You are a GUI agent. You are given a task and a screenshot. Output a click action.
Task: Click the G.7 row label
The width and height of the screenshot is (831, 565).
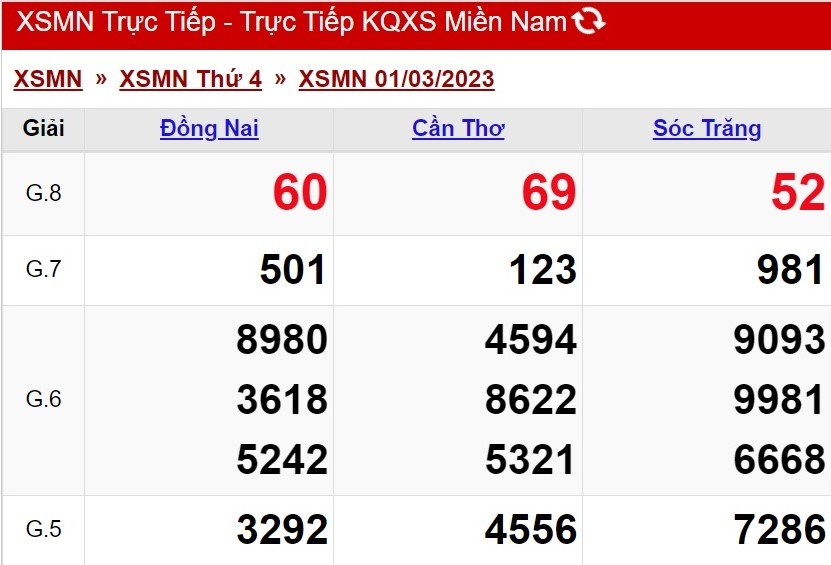[x=43, y=269]
